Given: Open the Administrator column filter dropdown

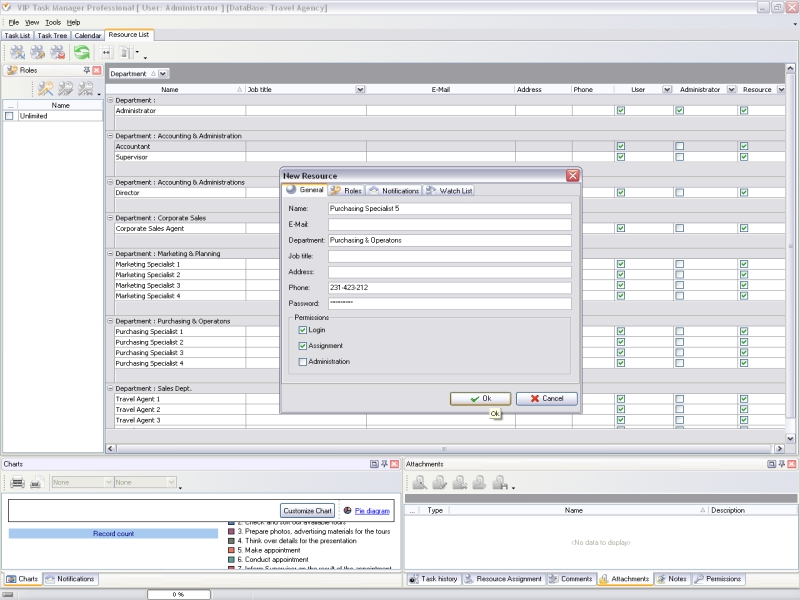Looking at the screenshot, I should coord(732,89).
